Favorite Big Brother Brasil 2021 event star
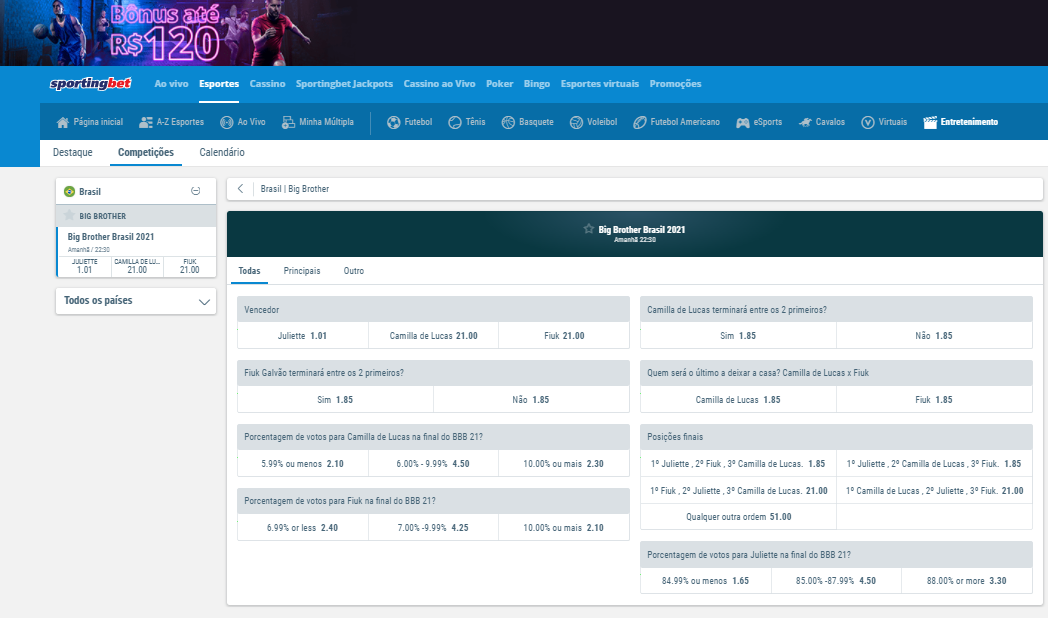 tap(588, 228)
